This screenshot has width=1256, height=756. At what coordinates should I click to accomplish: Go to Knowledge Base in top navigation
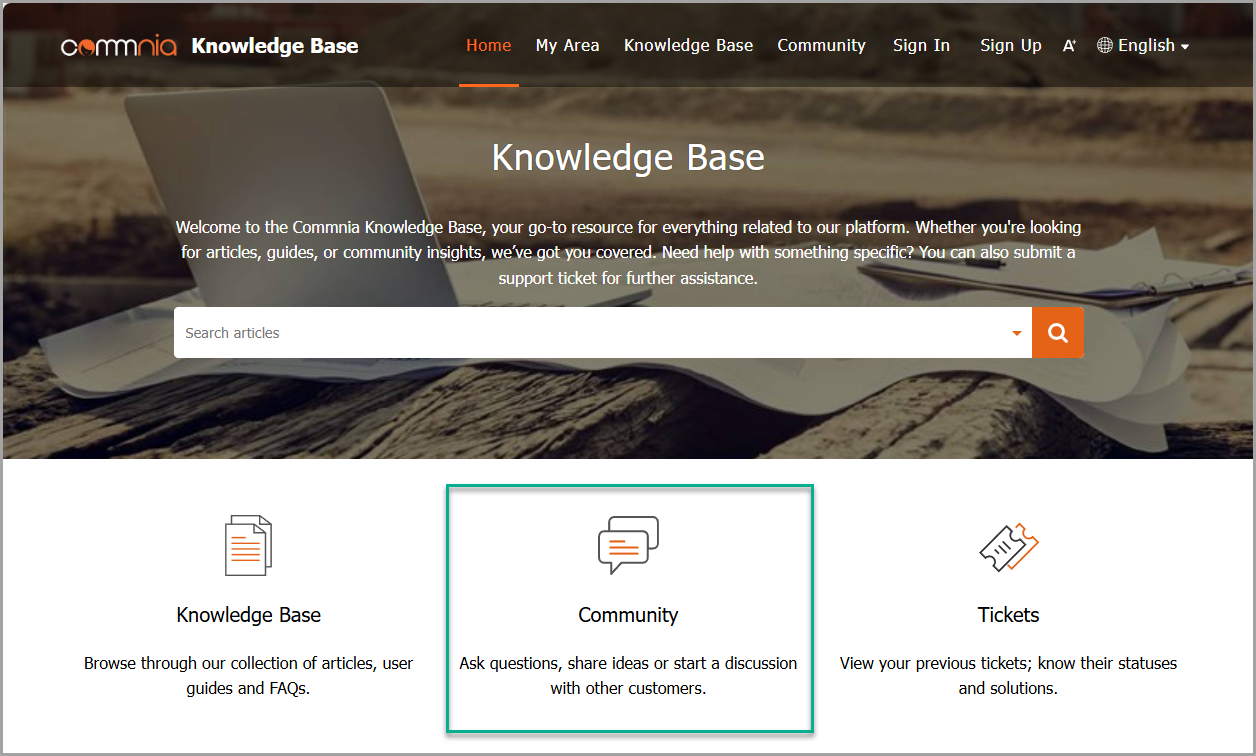coord(688,45)
